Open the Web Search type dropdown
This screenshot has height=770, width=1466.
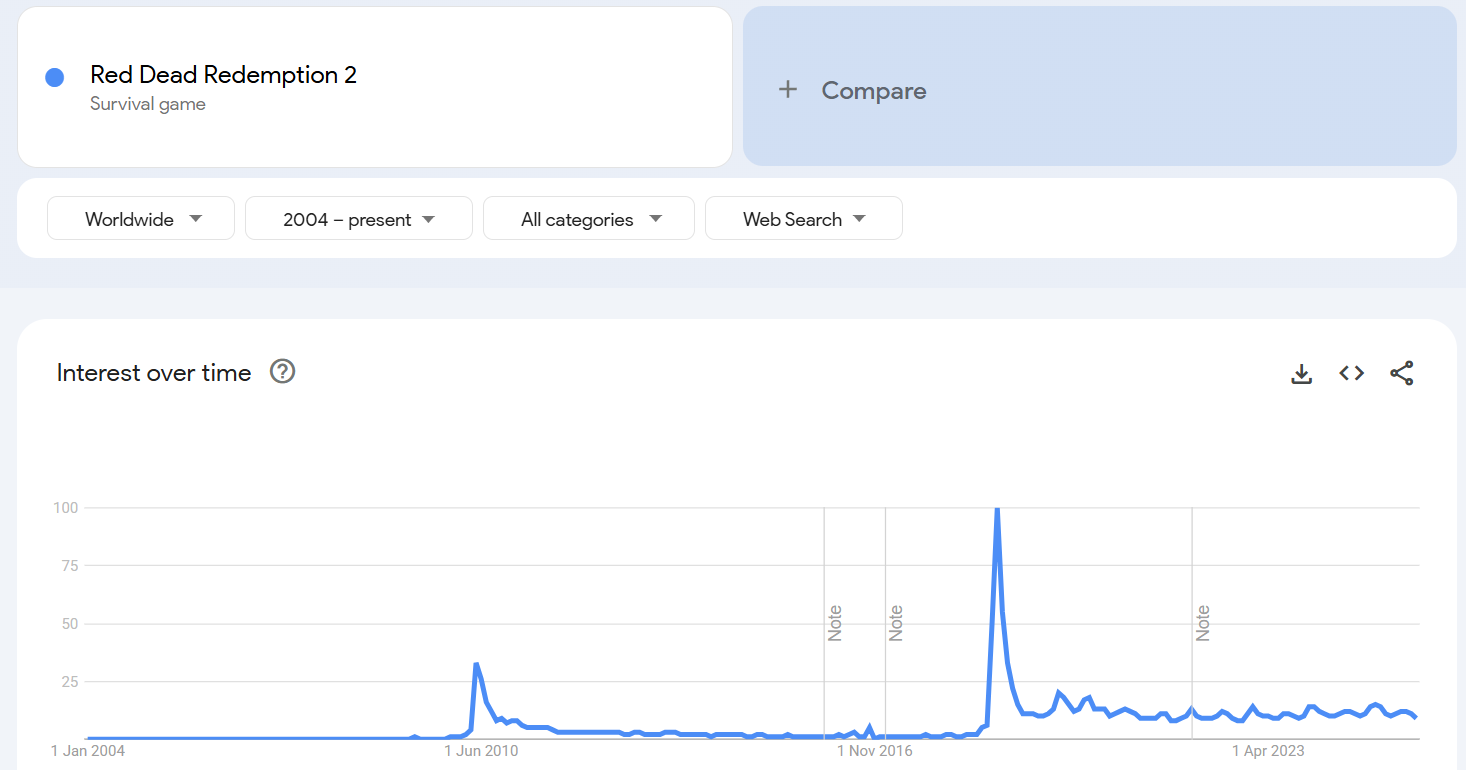click(x=804, y=219)
